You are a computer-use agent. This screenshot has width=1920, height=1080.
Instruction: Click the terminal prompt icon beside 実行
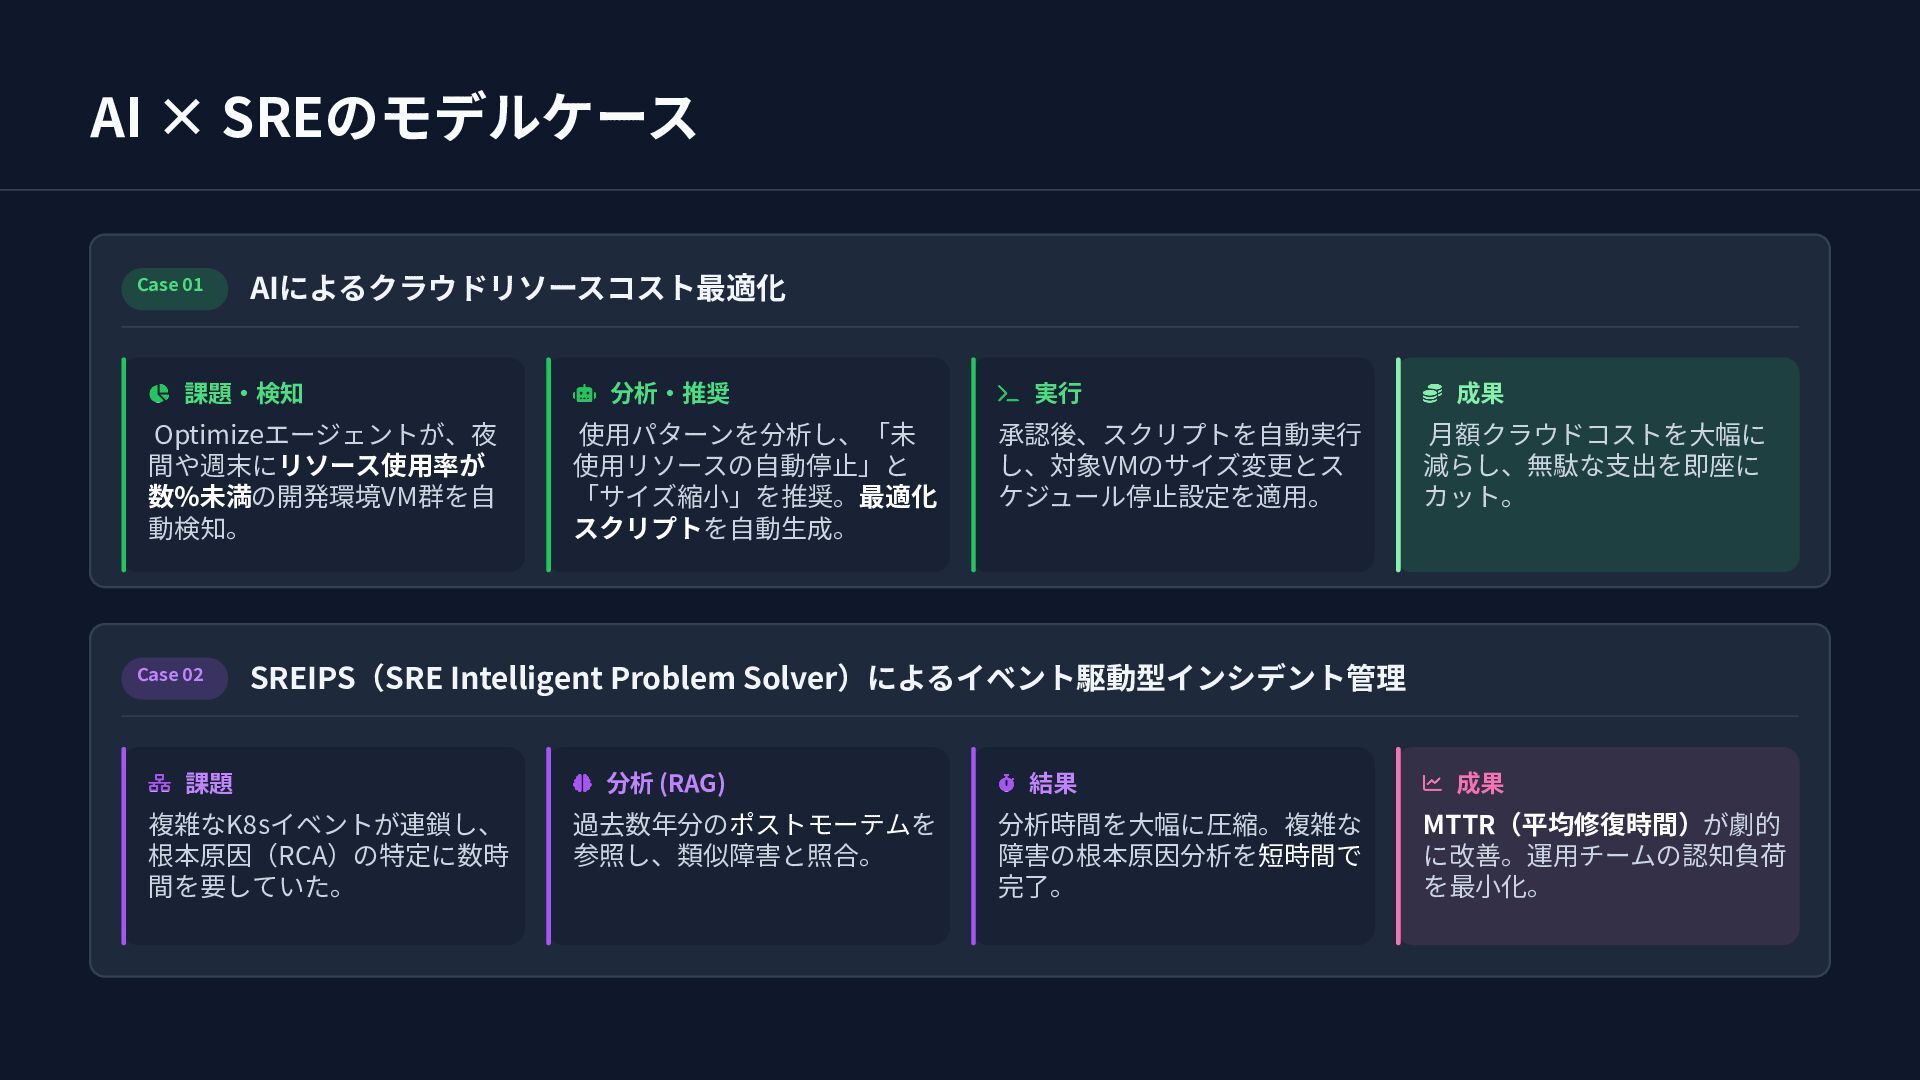click(x=1008, y=394)
